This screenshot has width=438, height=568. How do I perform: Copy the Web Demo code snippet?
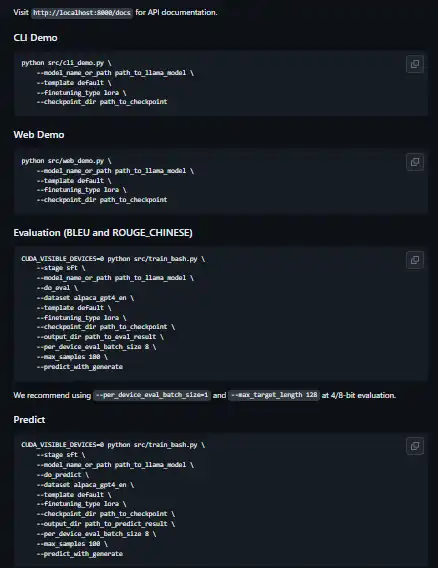point(415,162)
